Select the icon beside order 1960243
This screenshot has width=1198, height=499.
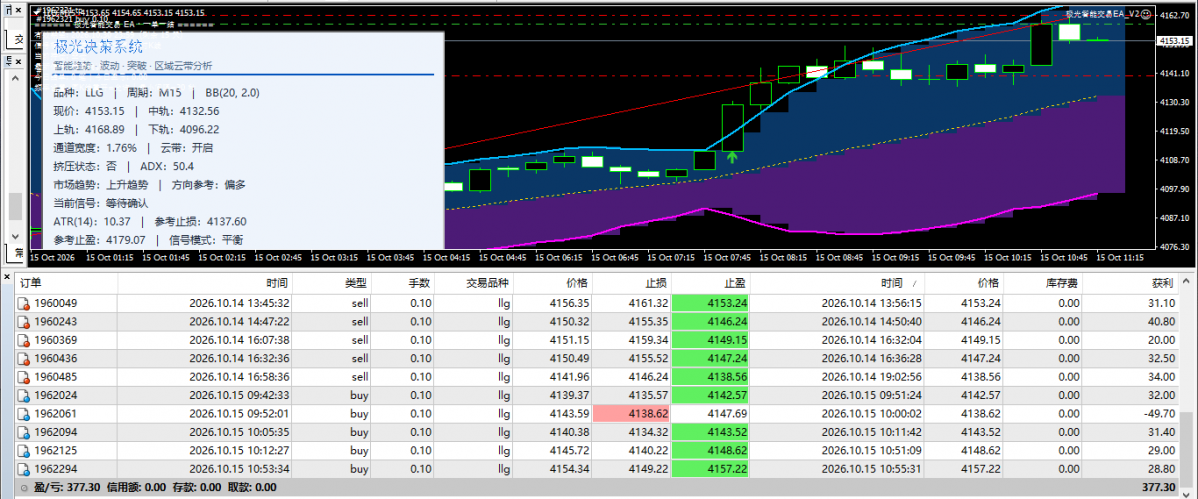pyautogui.click(x=25, y=322)
